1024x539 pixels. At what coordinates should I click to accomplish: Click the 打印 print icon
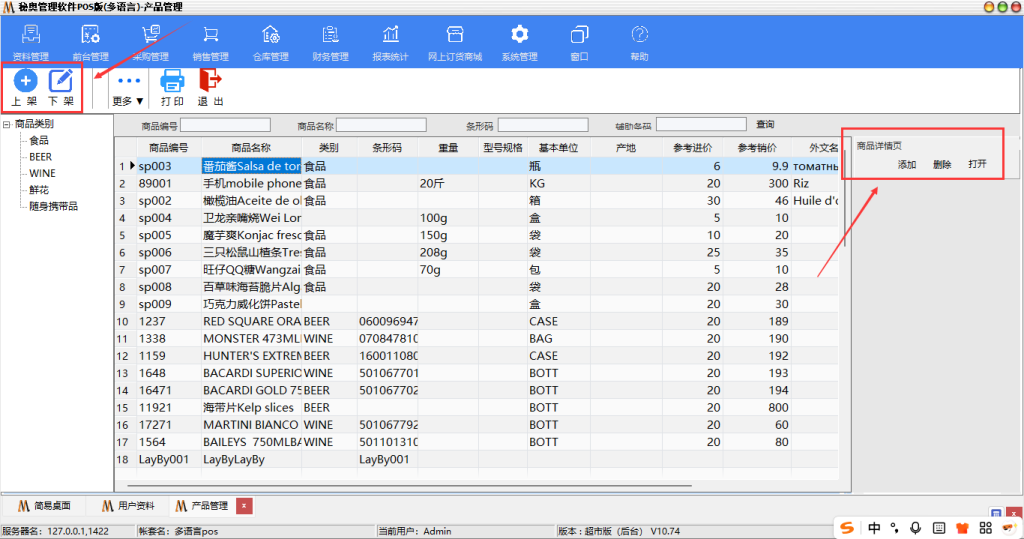[x=172, y=82]
